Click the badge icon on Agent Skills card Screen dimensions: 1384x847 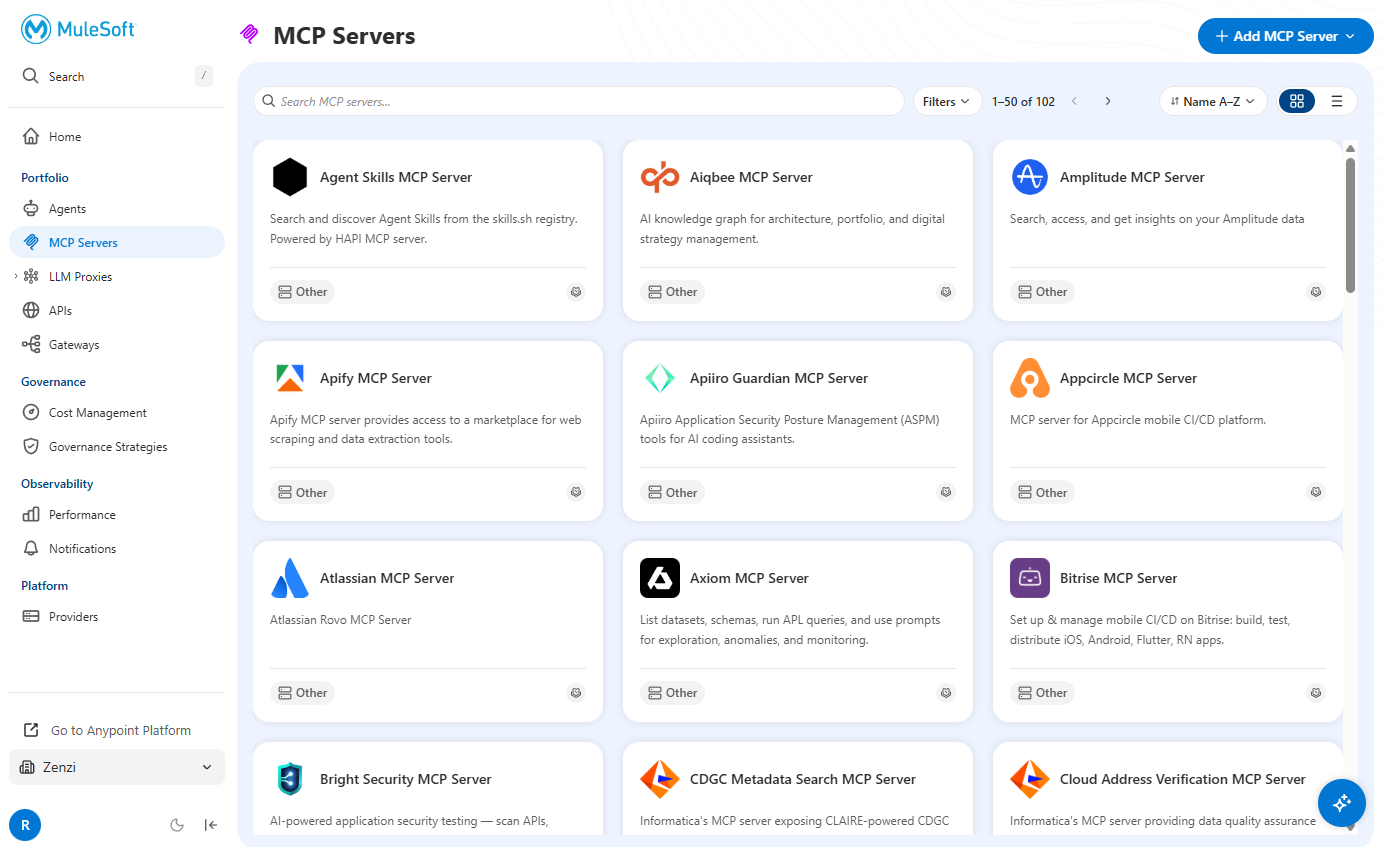tap(576, 292)
